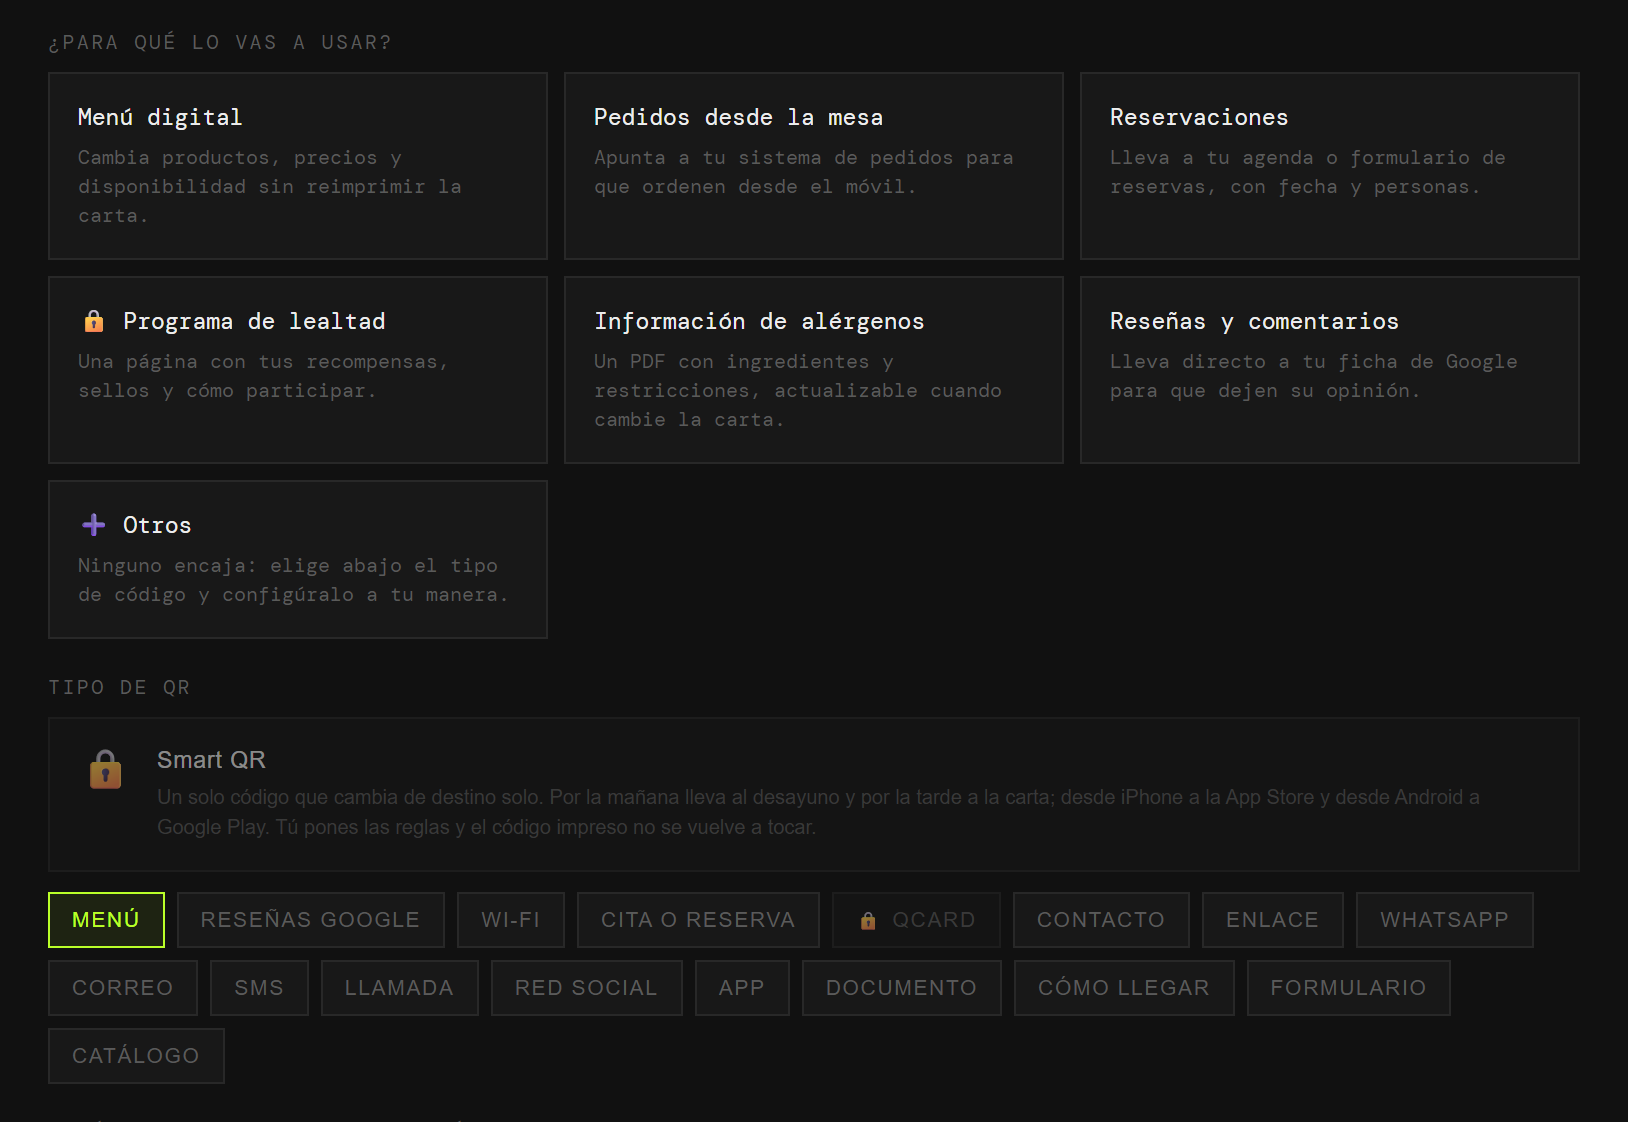Choose the Menú digital use case card
1628x1122 pixels.
pyautogui.click(x=298, y=166)
